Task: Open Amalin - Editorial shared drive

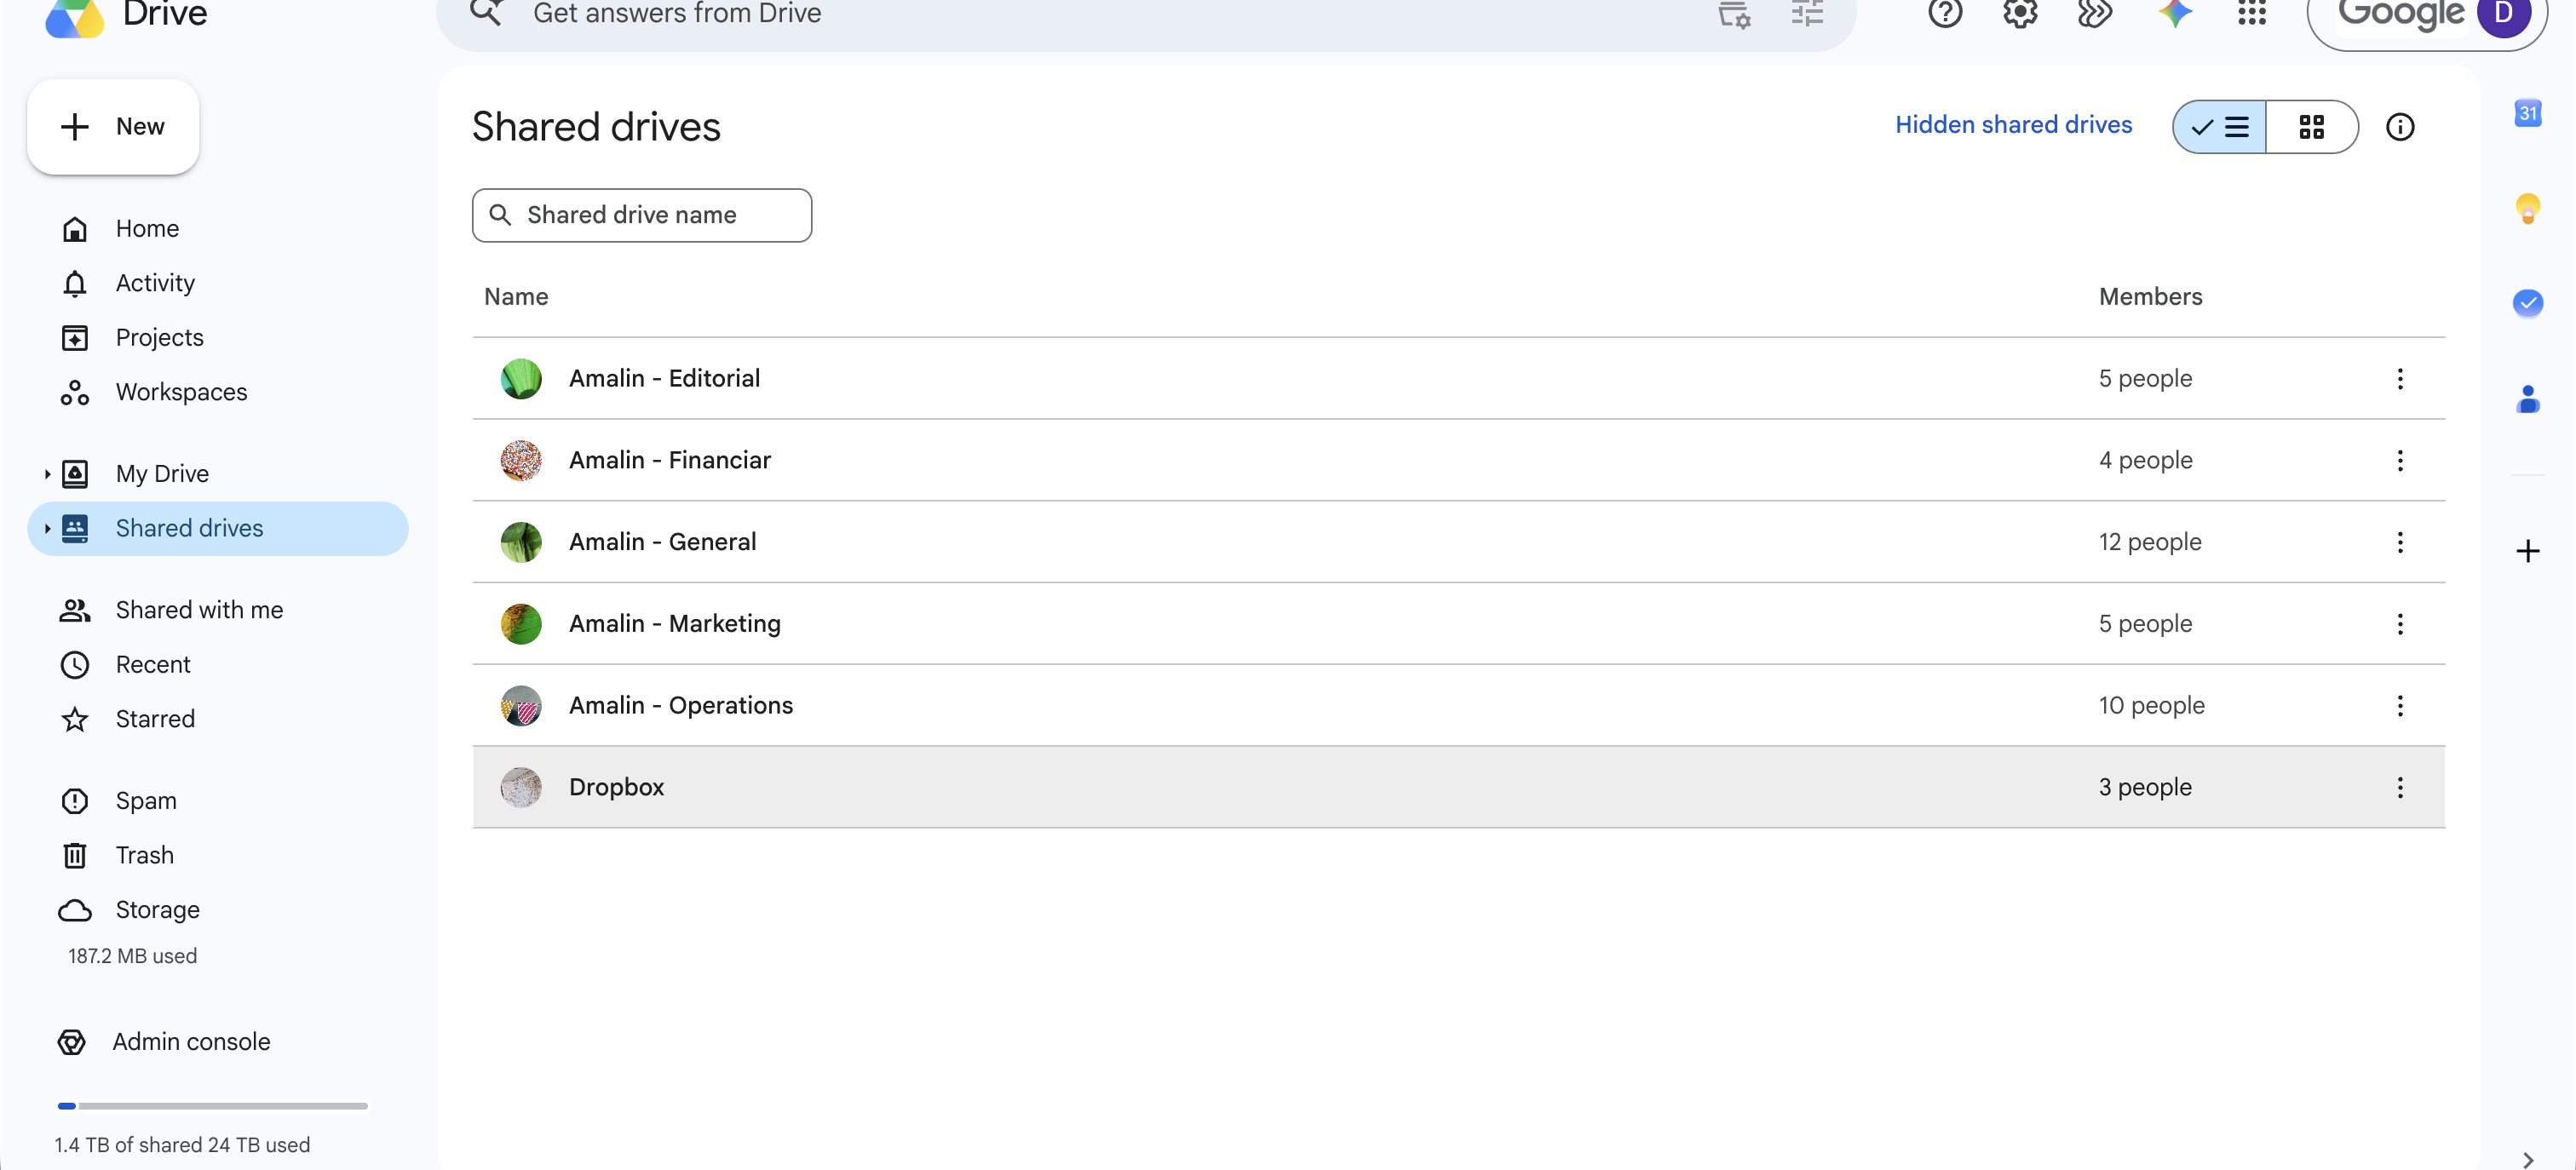Action: [1459, 379]
